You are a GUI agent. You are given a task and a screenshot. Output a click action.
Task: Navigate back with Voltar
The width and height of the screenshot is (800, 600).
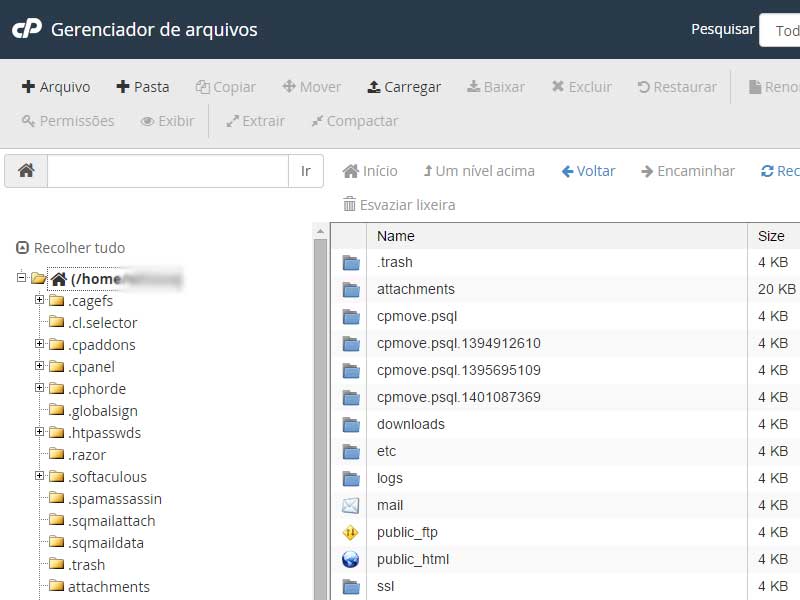pyautogui.click(x=588, y=171)
